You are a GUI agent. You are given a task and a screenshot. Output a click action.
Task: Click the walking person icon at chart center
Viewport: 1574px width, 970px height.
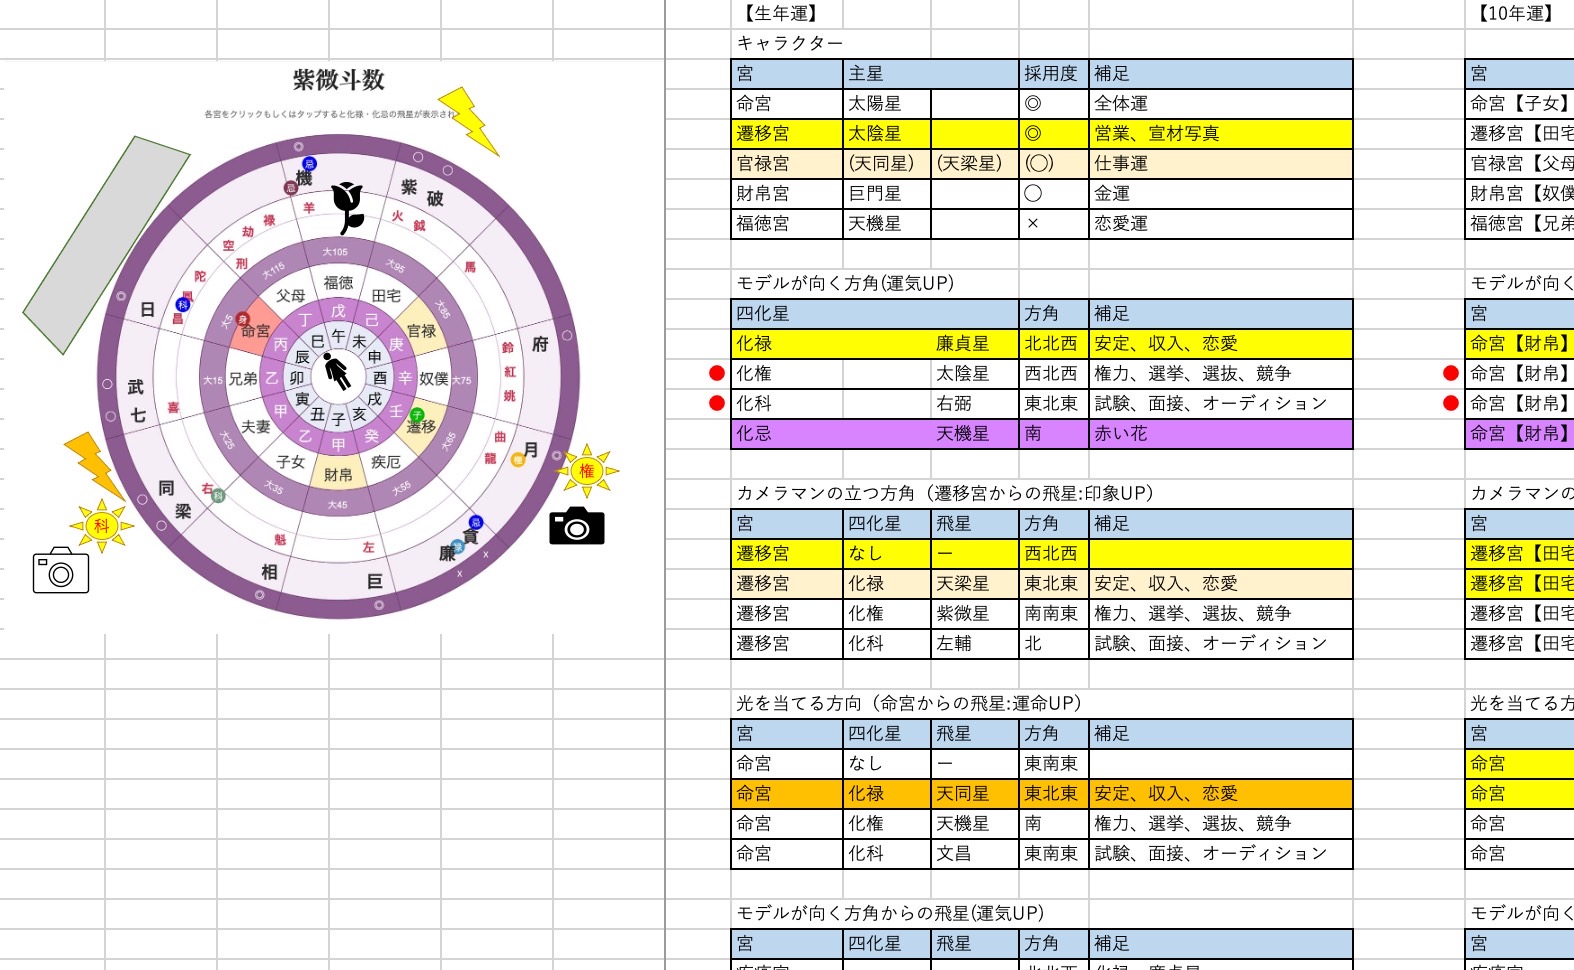337,372
